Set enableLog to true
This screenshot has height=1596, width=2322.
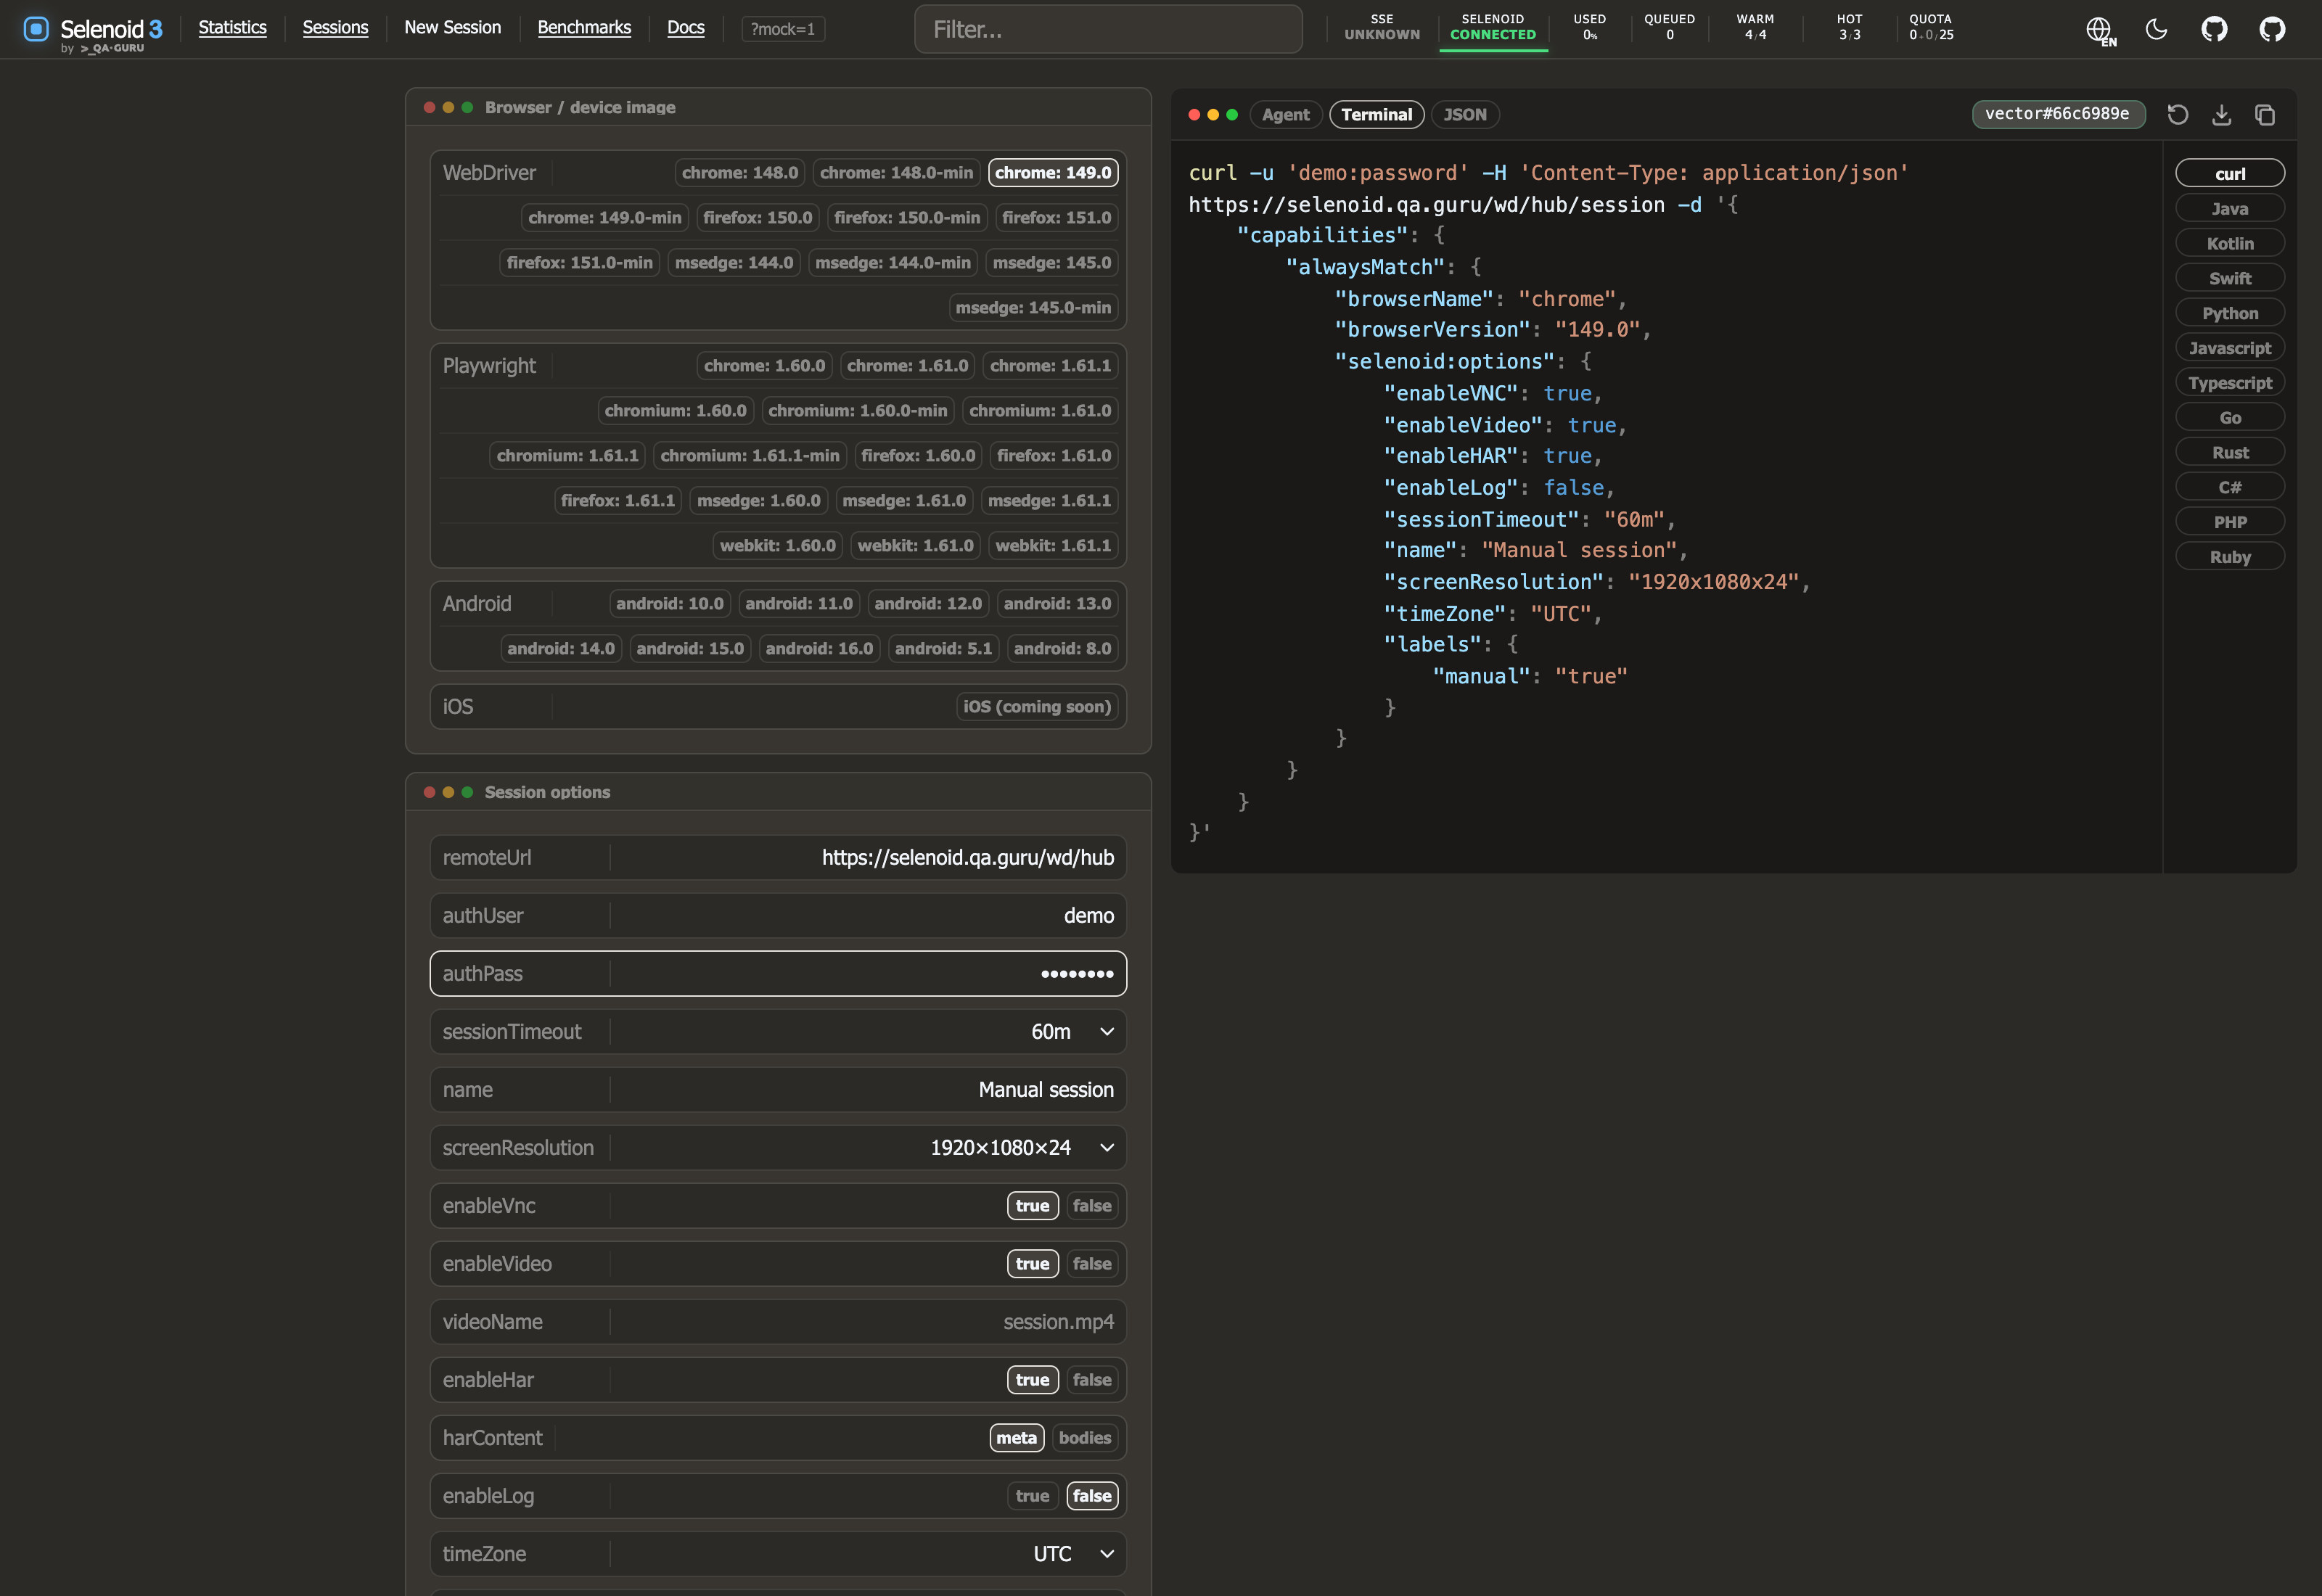tap(1032, 1496)
